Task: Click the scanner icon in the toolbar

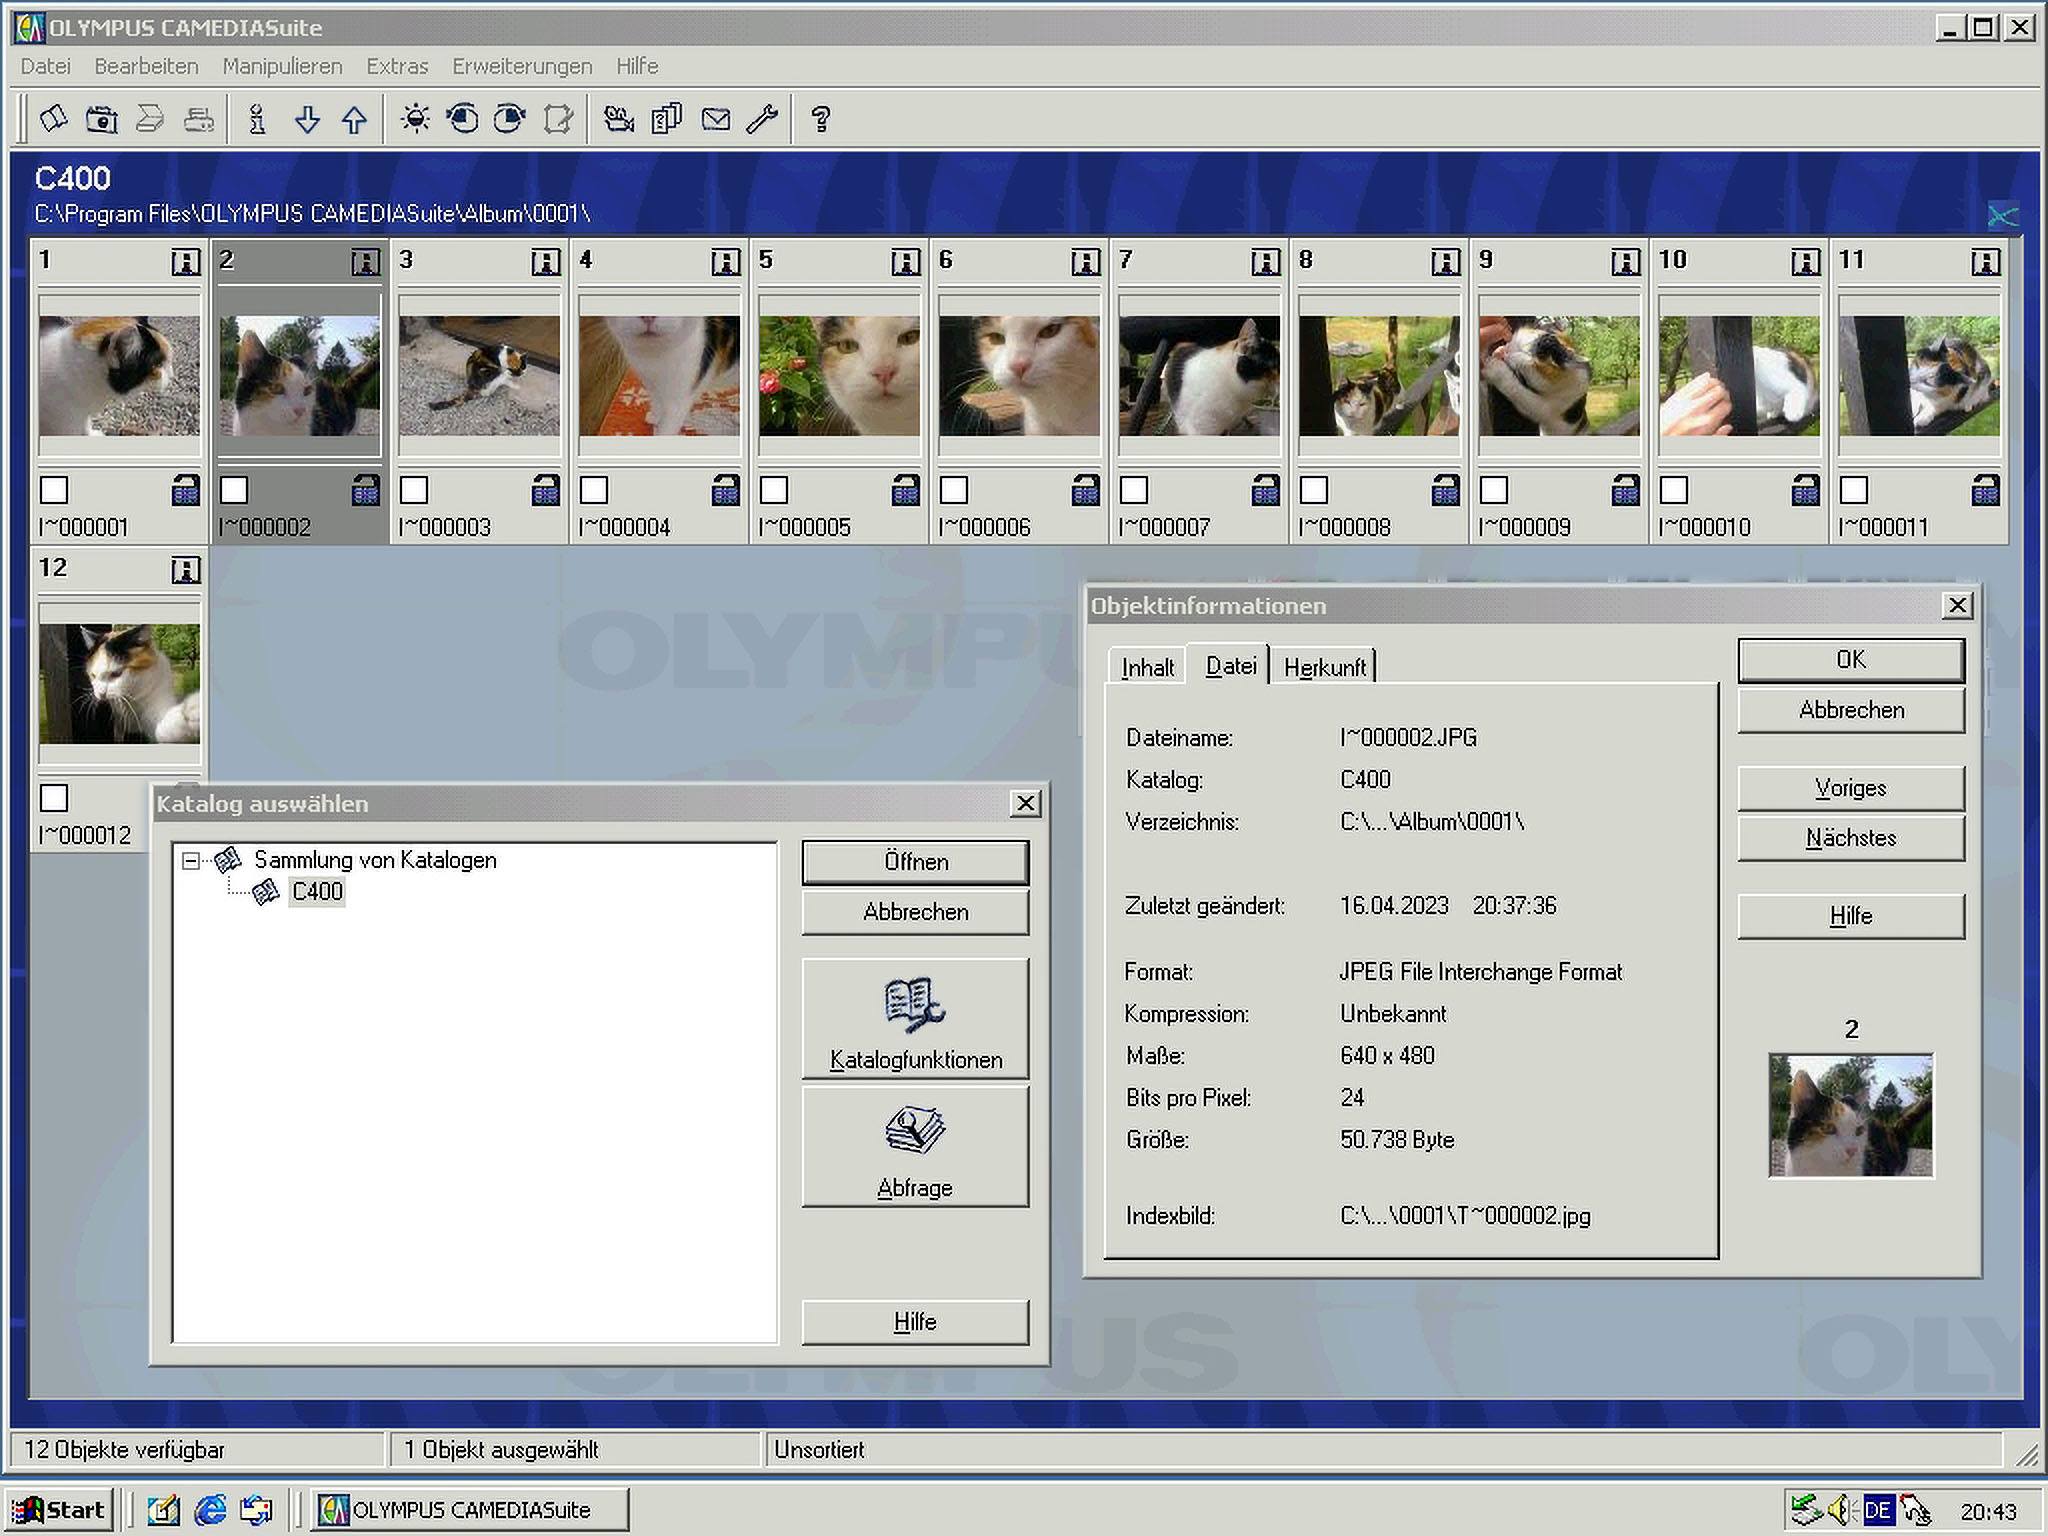Action: coord(150,119)
